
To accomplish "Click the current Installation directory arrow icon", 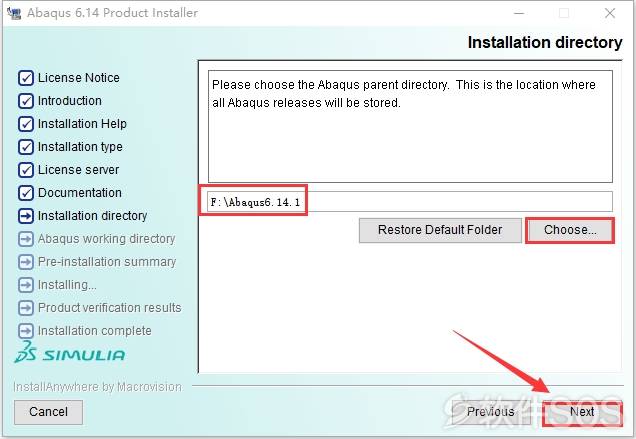I will pyautogui.click(x=26, y=216).
